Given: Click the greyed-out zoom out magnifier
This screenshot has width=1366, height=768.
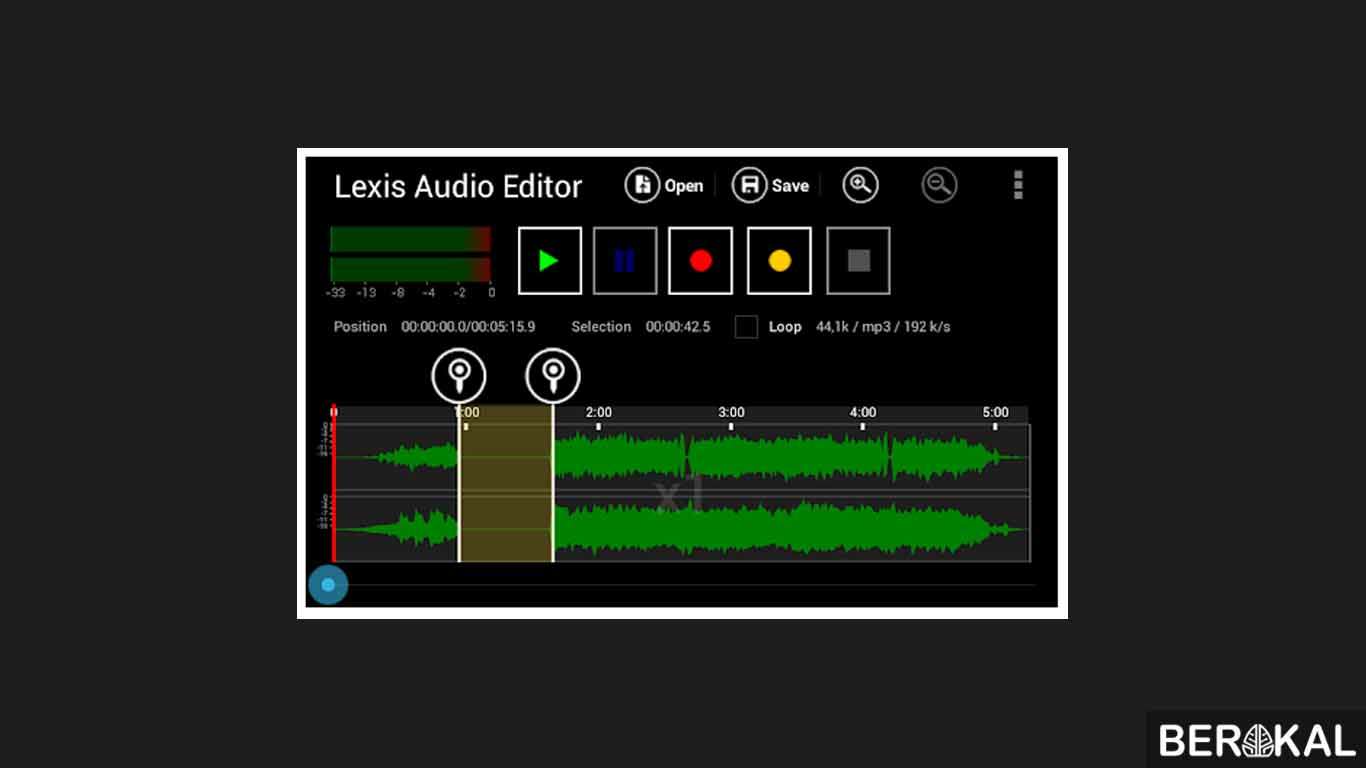Looking at the screenshot, I should tap(939, 185).
